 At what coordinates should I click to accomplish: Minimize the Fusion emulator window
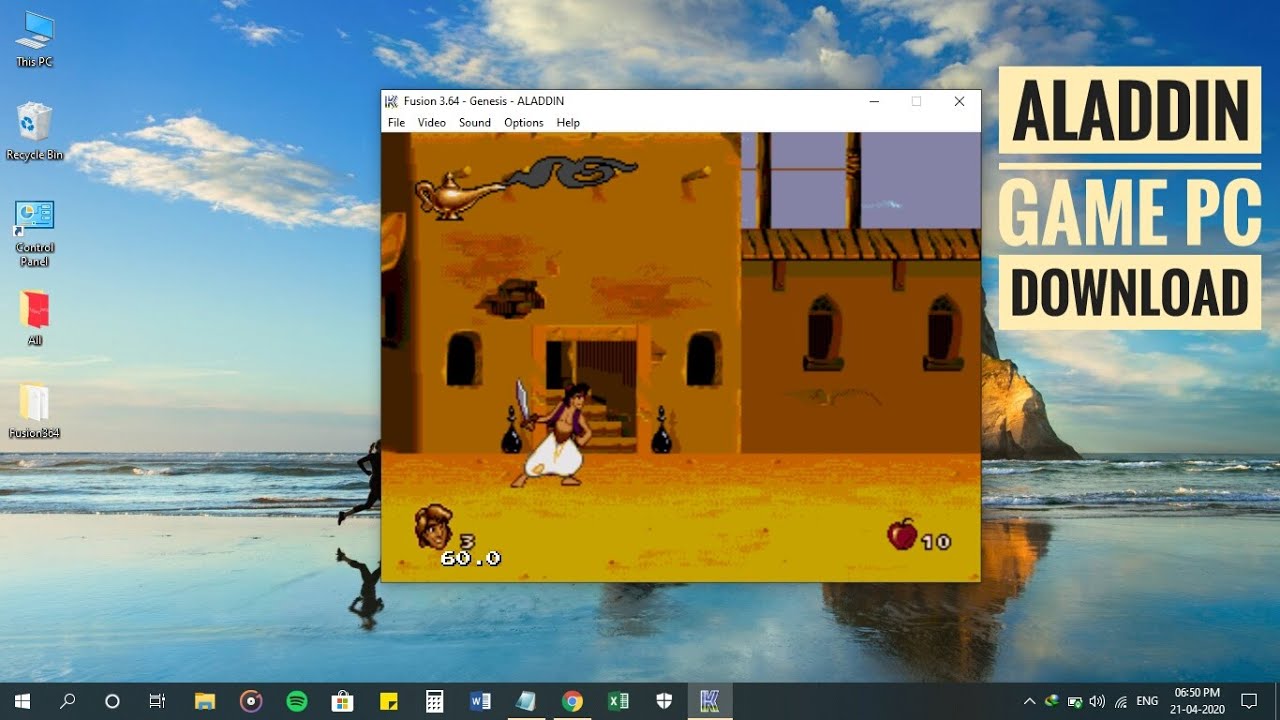pos(874,101)
